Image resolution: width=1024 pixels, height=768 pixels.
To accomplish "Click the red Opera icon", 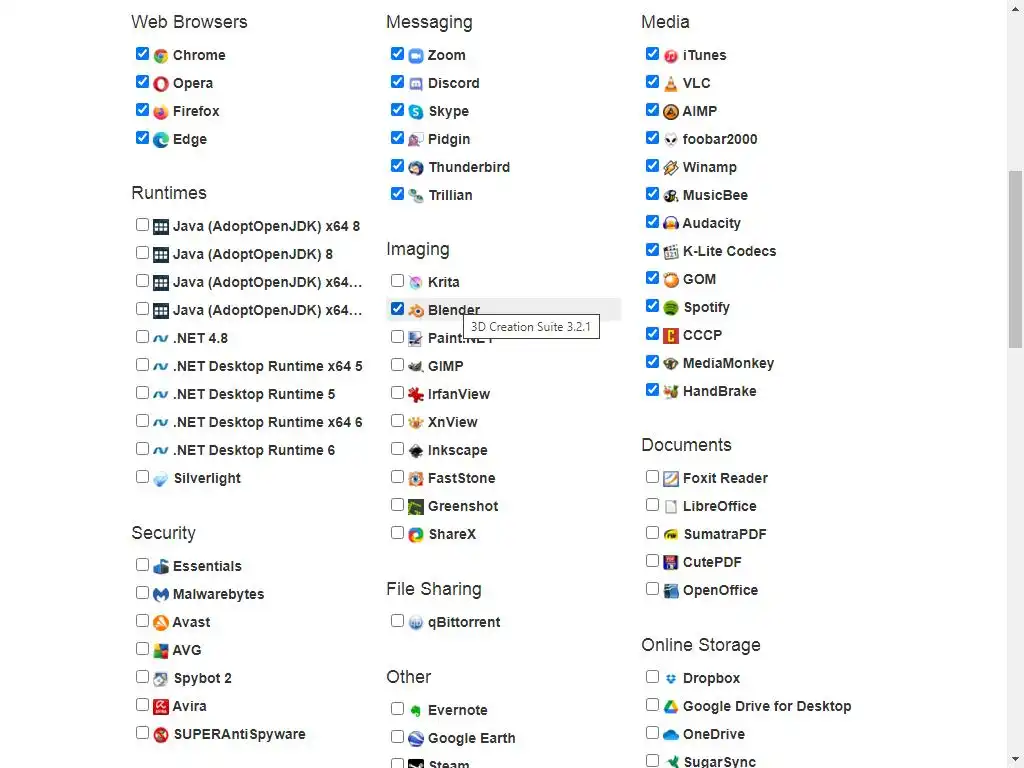I will (161, 84).
